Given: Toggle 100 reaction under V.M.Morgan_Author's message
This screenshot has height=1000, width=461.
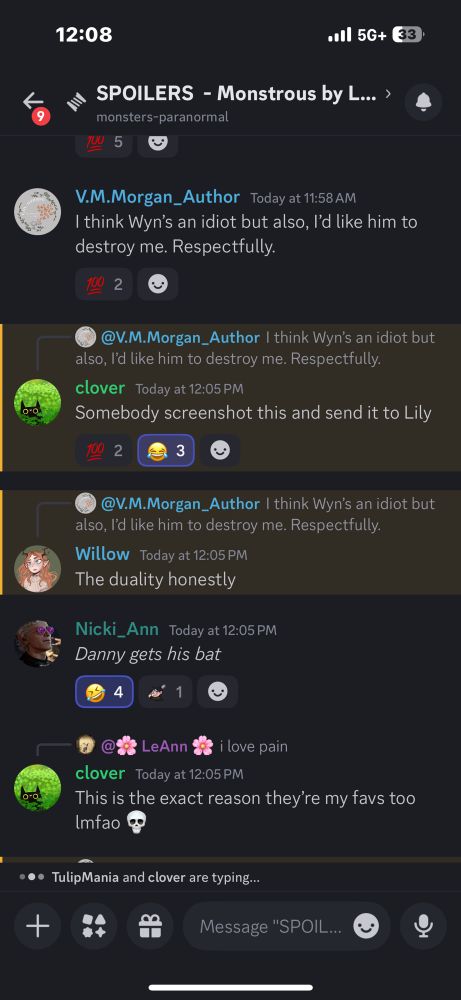Looking at the screenshot, I should click(x=104, y=284).
